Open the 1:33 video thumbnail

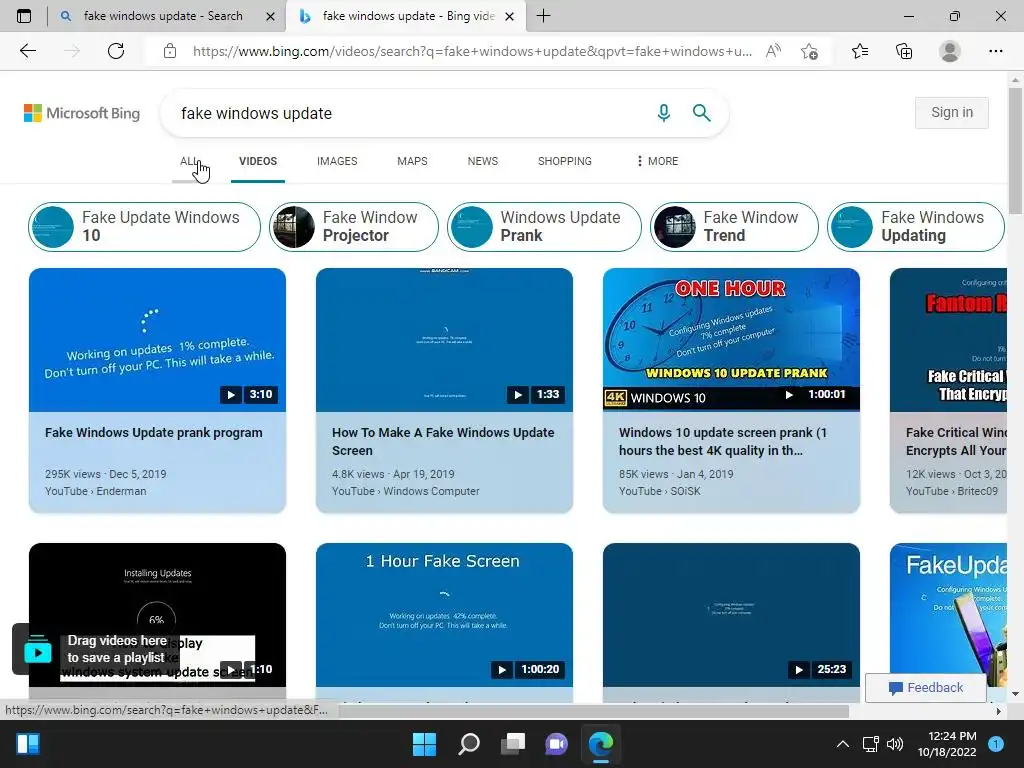tap(444, 340)
